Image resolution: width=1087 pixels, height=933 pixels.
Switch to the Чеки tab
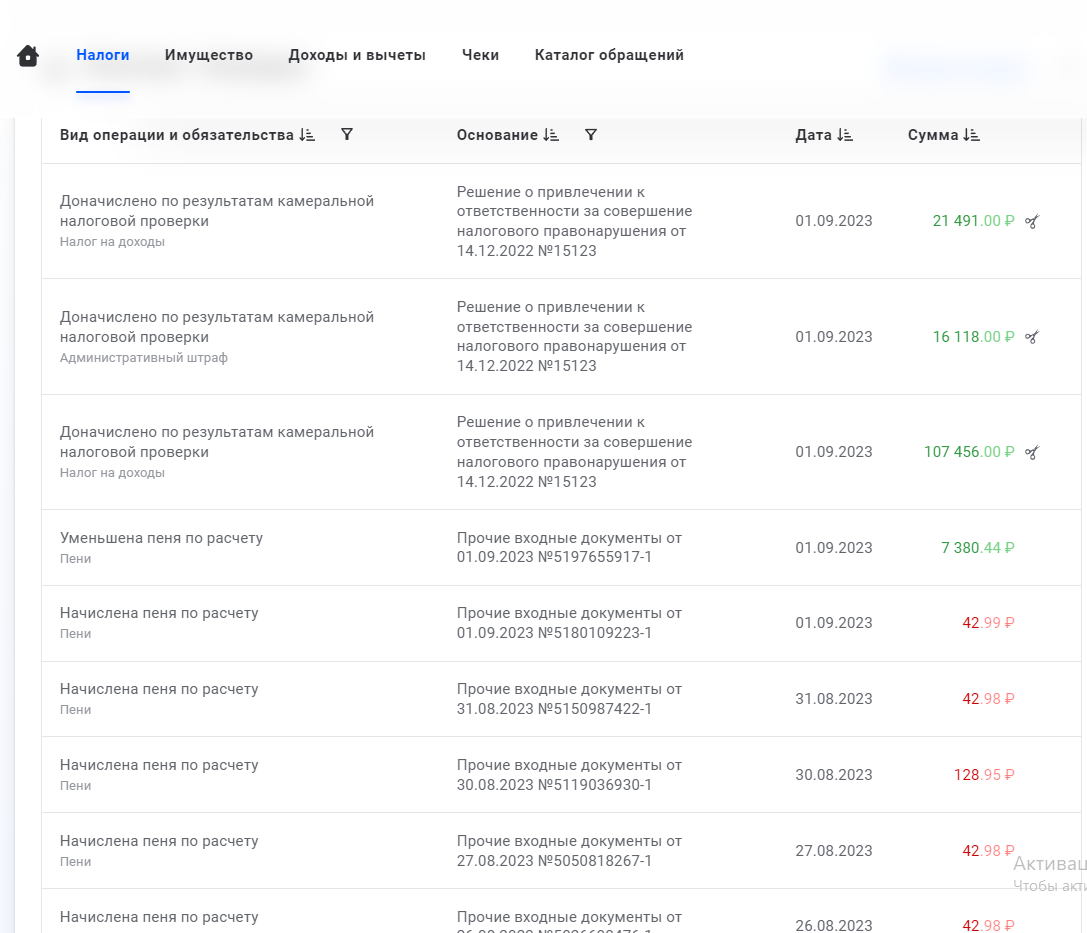[x=480, y=55]
